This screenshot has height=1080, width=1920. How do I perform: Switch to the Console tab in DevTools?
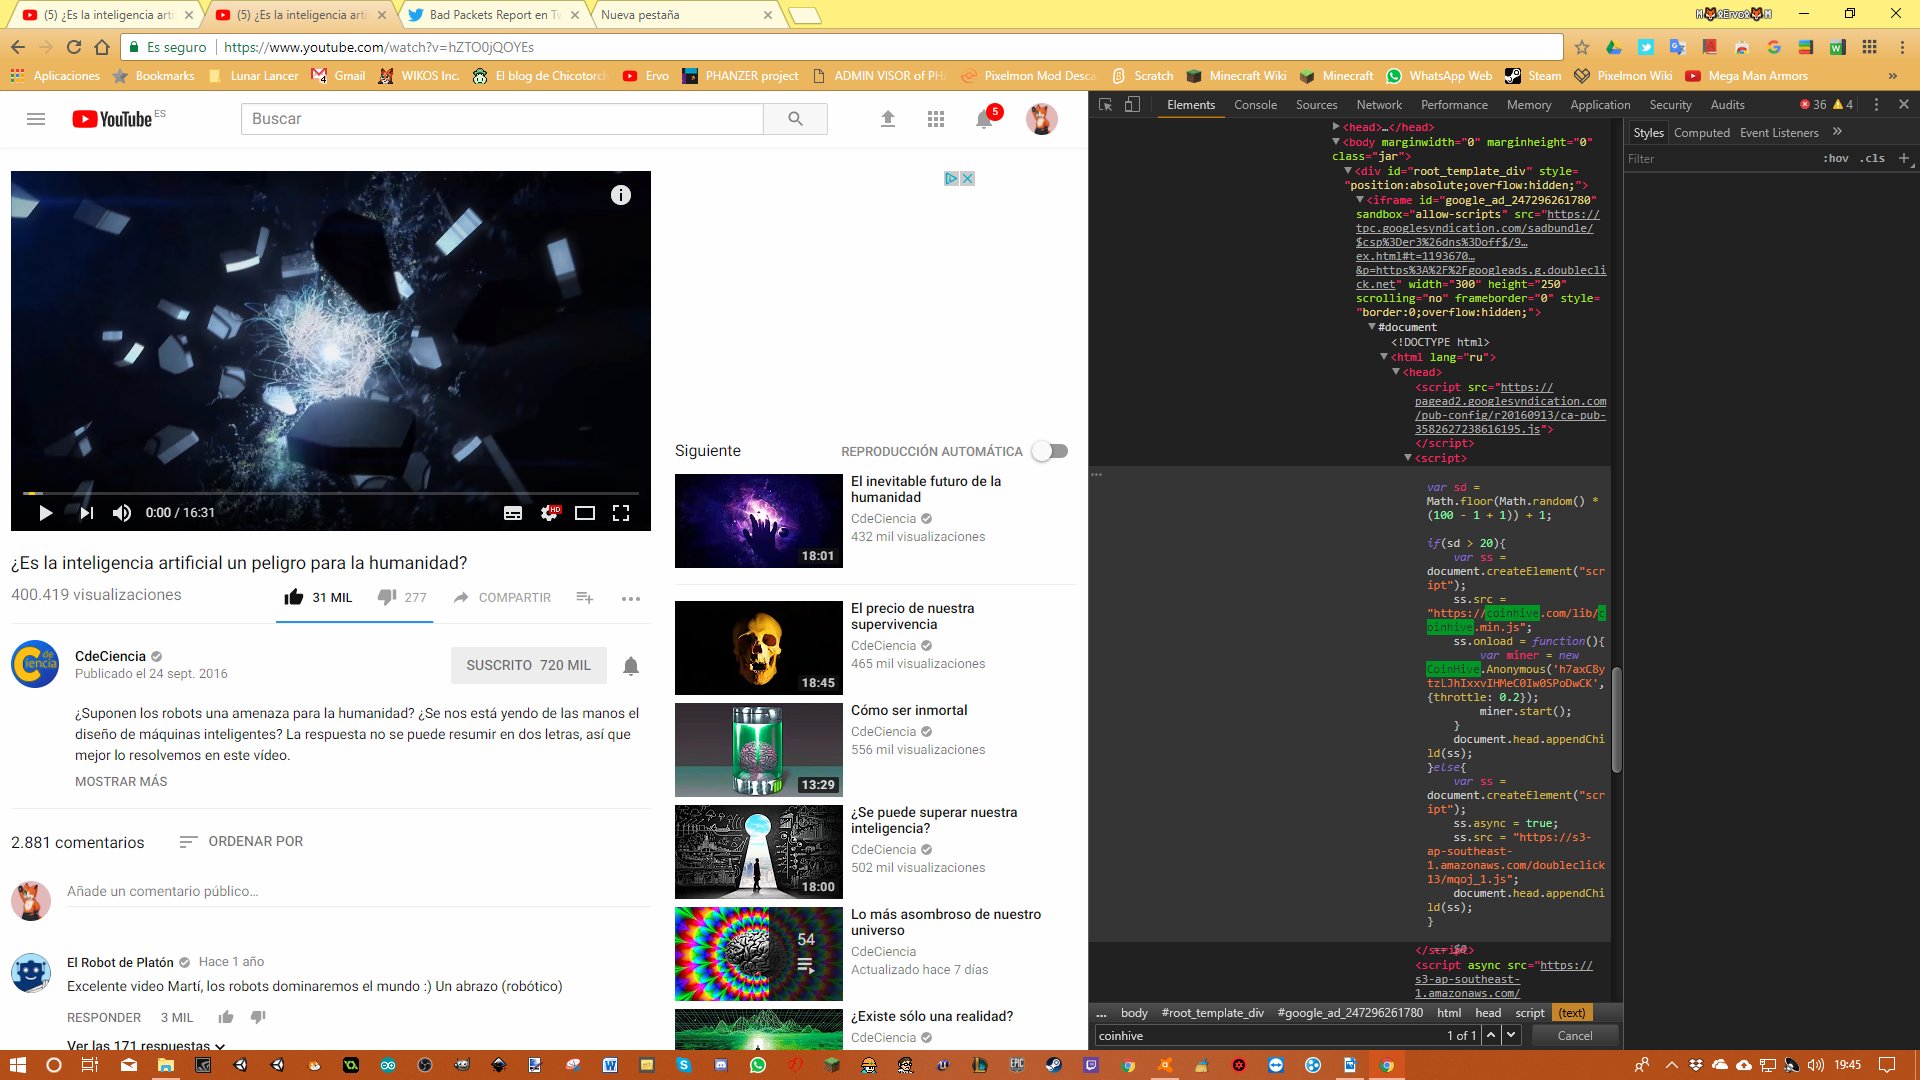(1255, 104)
